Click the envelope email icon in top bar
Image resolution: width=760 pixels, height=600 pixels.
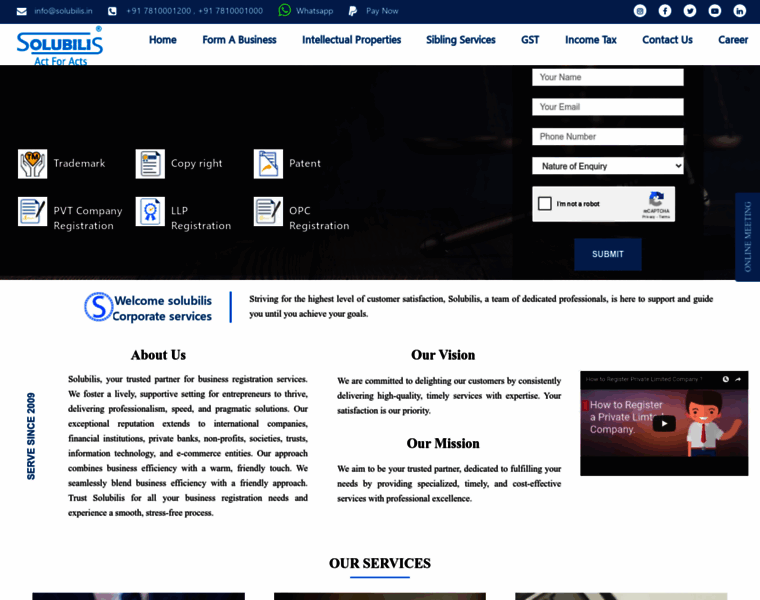(x=21, y=11)
